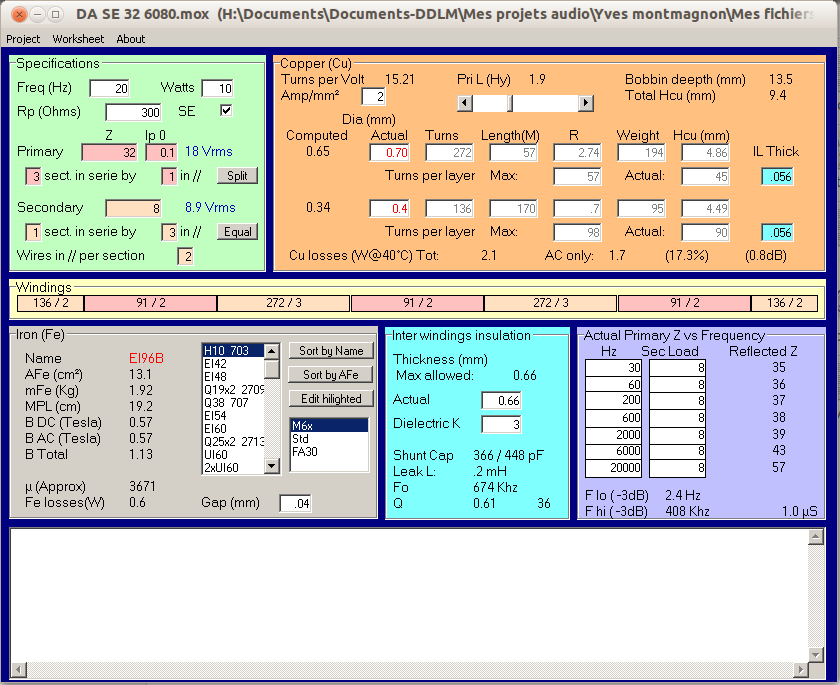The height and width of the screenshot is (685, 840).
Task: Click the core list scrollbar thumb
Action: [272, 369]
